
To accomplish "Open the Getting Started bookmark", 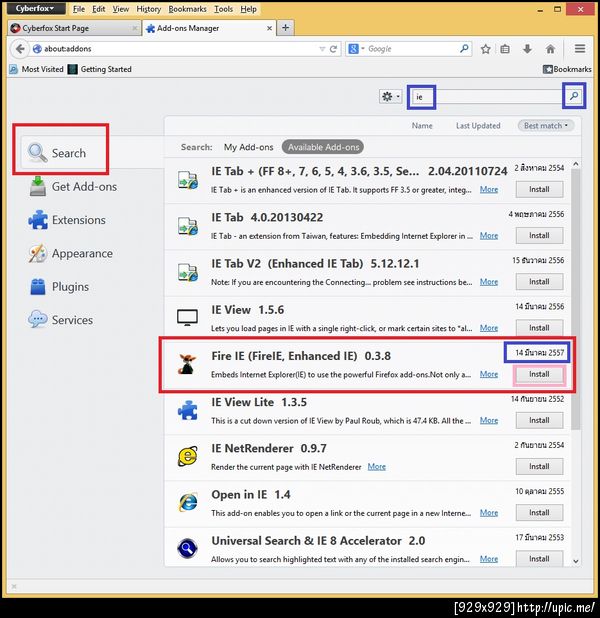I will click(100, 69).
